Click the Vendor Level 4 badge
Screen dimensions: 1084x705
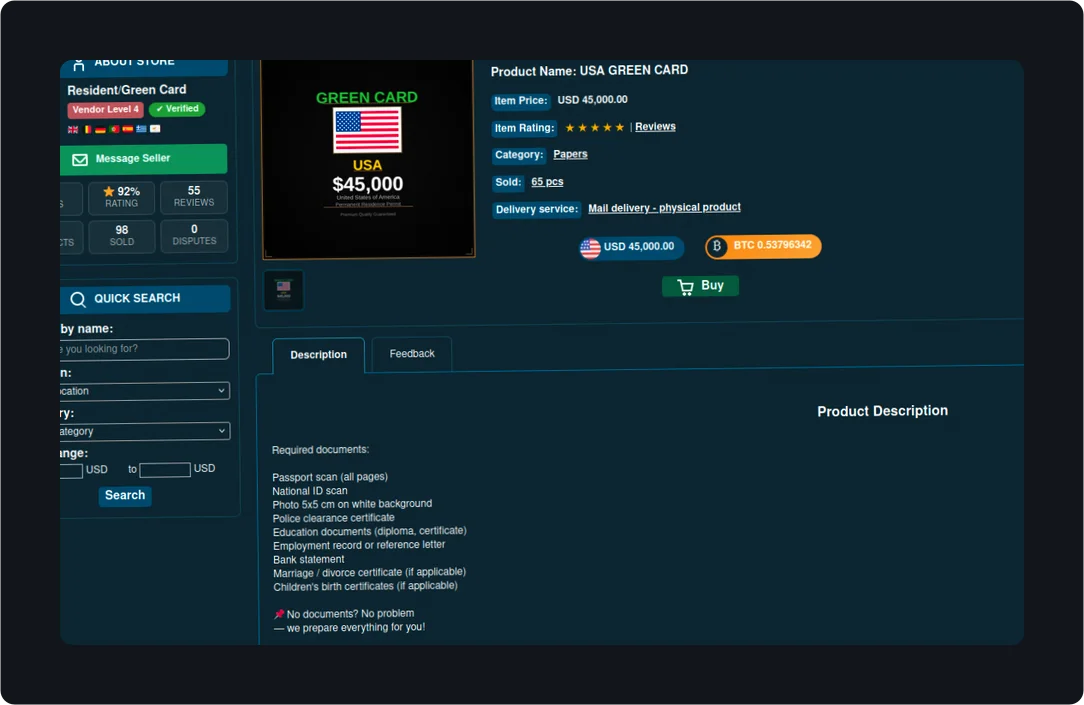point(105,110)
